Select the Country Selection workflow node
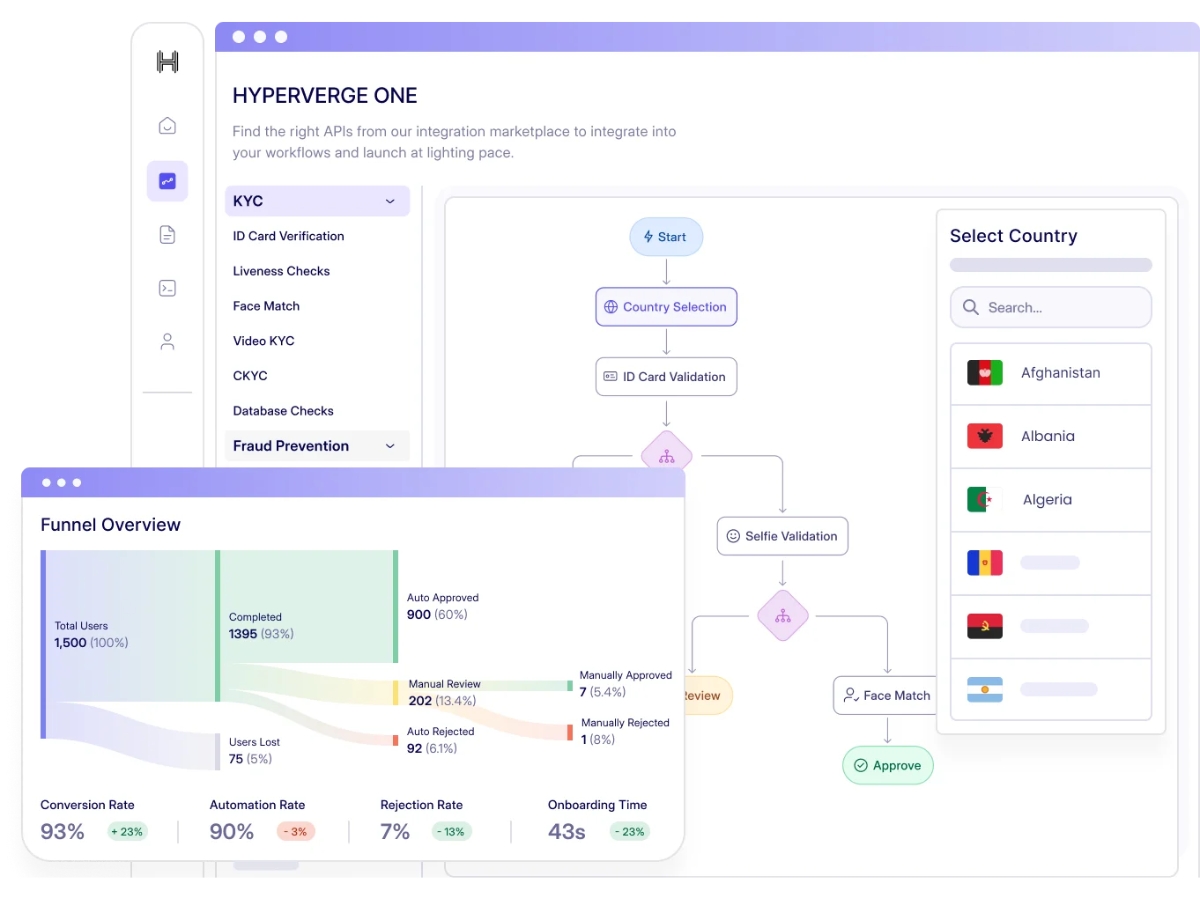Screen dimensions: 1200x900 [x=666, y=307]
